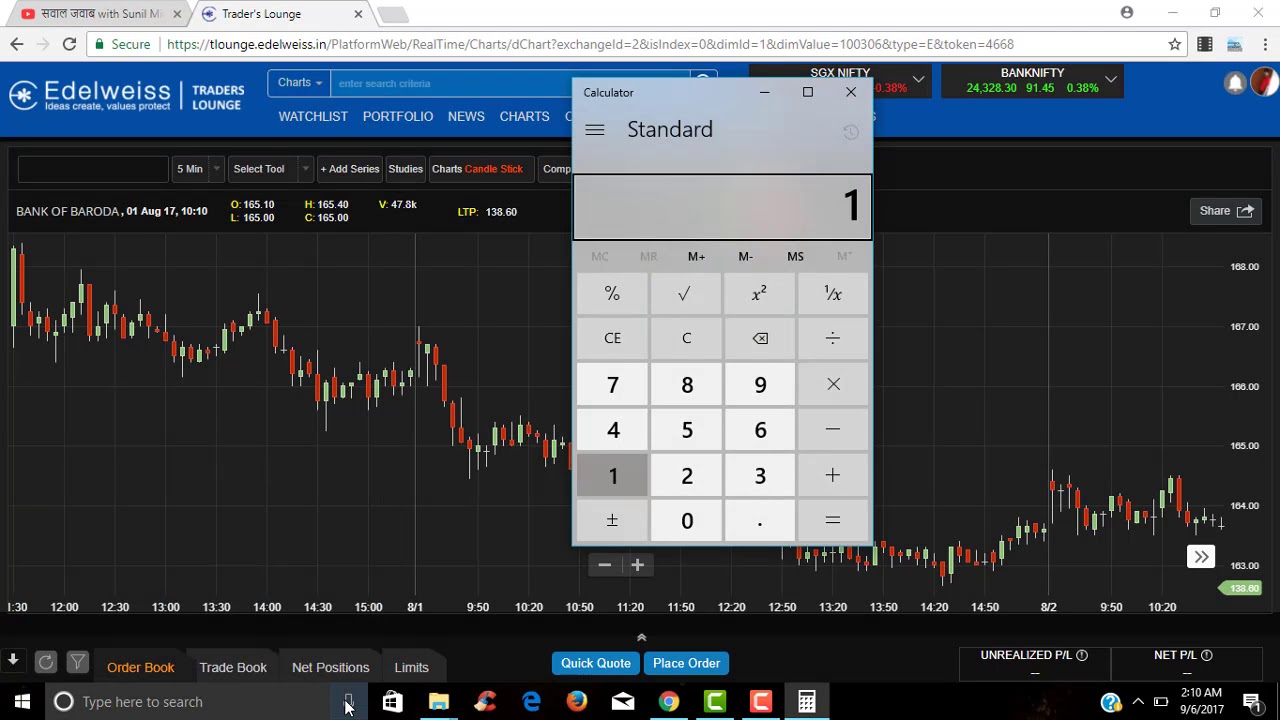Bookmark page with star icon
This screenshot has height=720, width=1280.
point(1175,44)
